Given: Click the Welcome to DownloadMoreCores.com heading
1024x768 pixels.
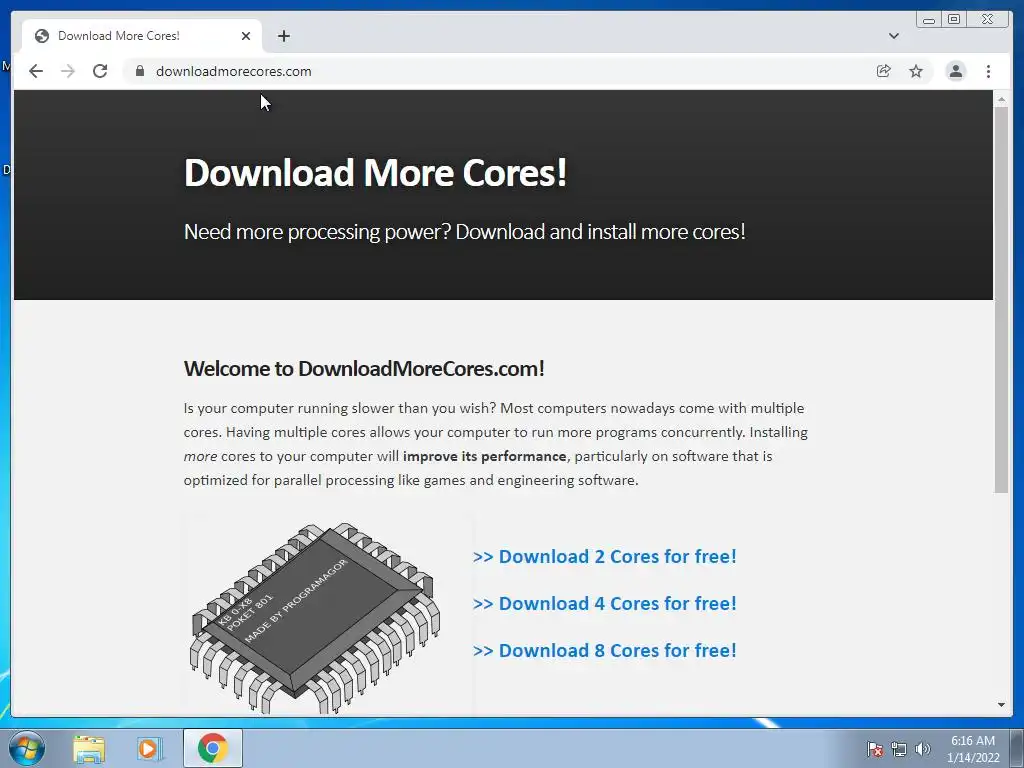Looking at the screenshot, I should [x=364, y=368].
